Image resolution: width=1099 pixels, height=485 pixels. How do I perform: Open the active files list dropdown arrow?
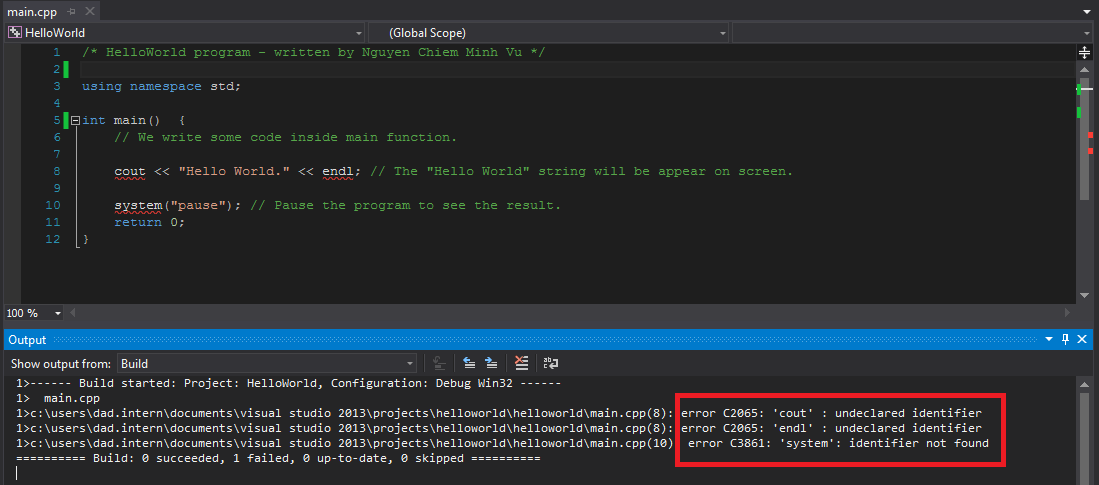coord(1086,12)
